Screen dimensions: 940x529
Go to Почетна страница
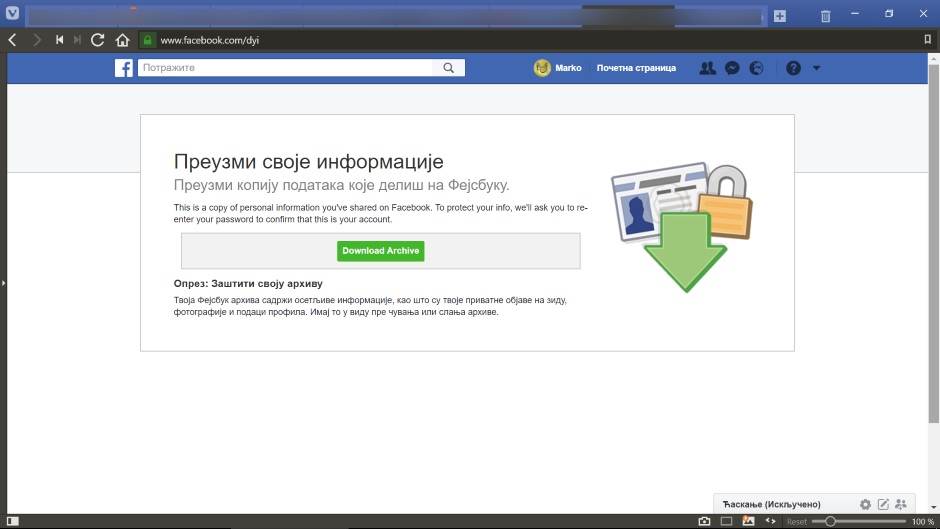[x=636, y=68]
